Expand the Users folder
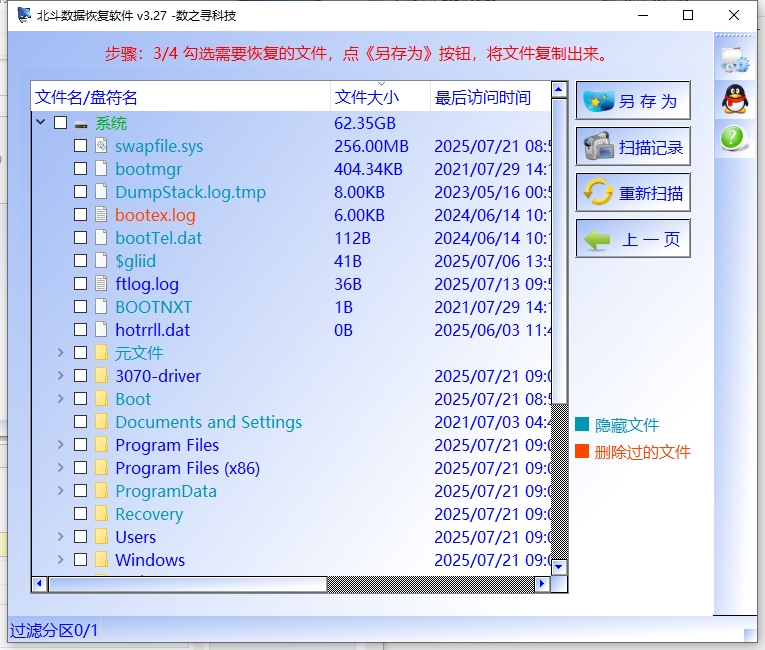 [x=60, y=535]
